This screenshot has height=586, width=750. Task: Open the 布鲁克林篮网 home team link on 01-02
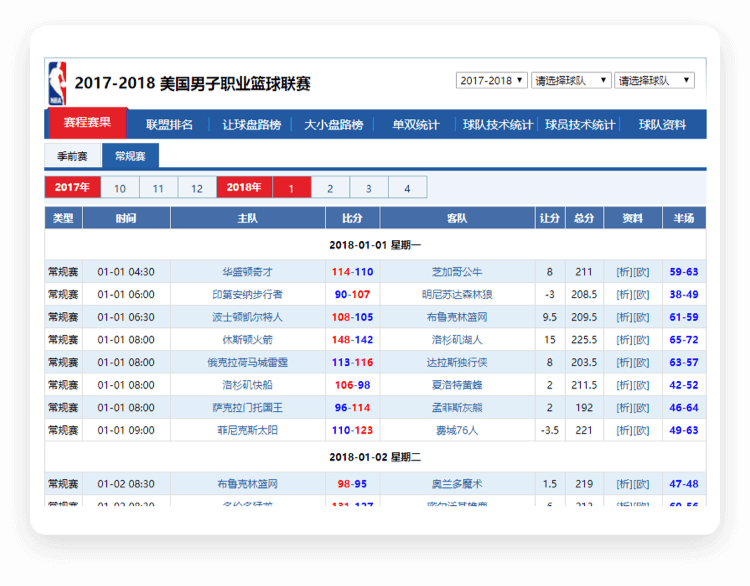[x=247, y=484]
